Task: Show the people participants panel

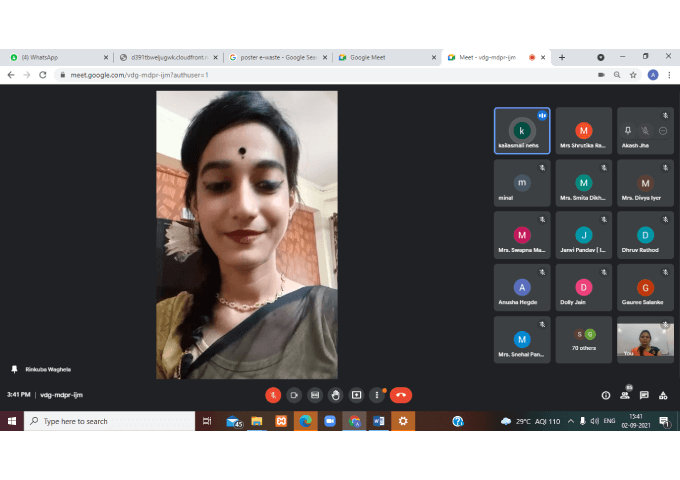Action: point(625,395)
